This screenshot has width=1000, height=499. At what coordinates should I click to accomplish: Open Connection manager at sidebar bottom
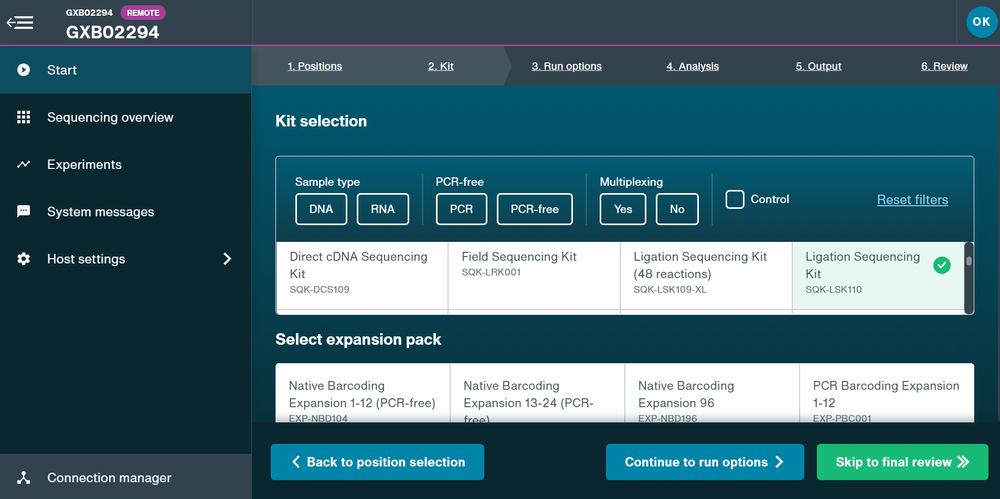[x=126, y=477]
